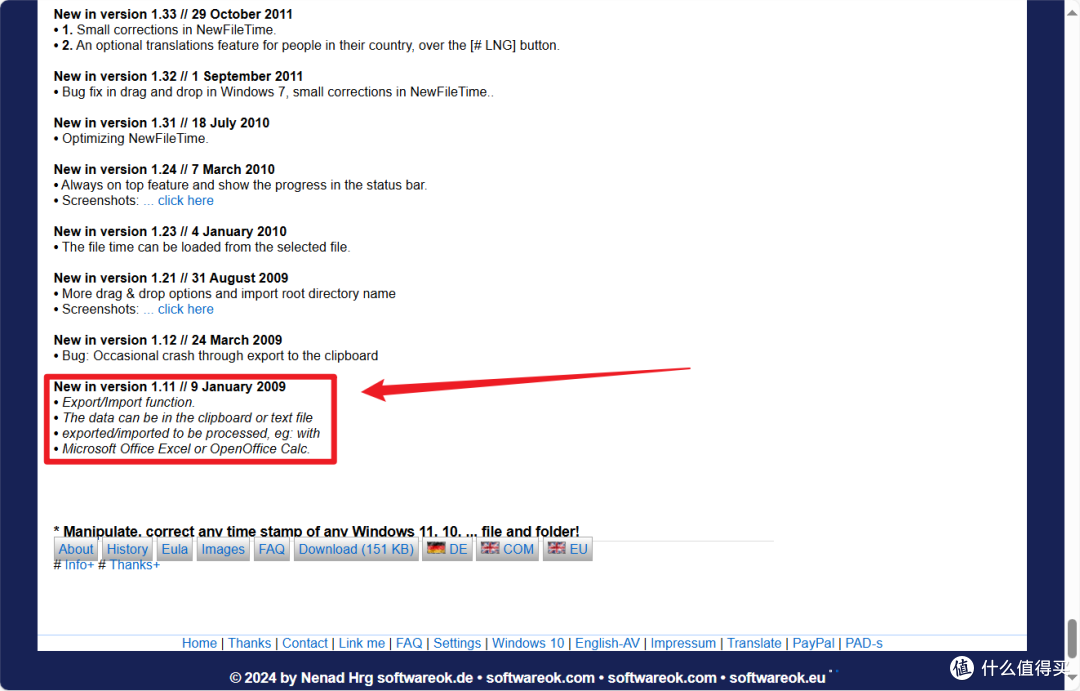Open the PayPal footer link
The height and width of the screenshot is (691, 1080).
pyautogui.click(x=813, y=643)
